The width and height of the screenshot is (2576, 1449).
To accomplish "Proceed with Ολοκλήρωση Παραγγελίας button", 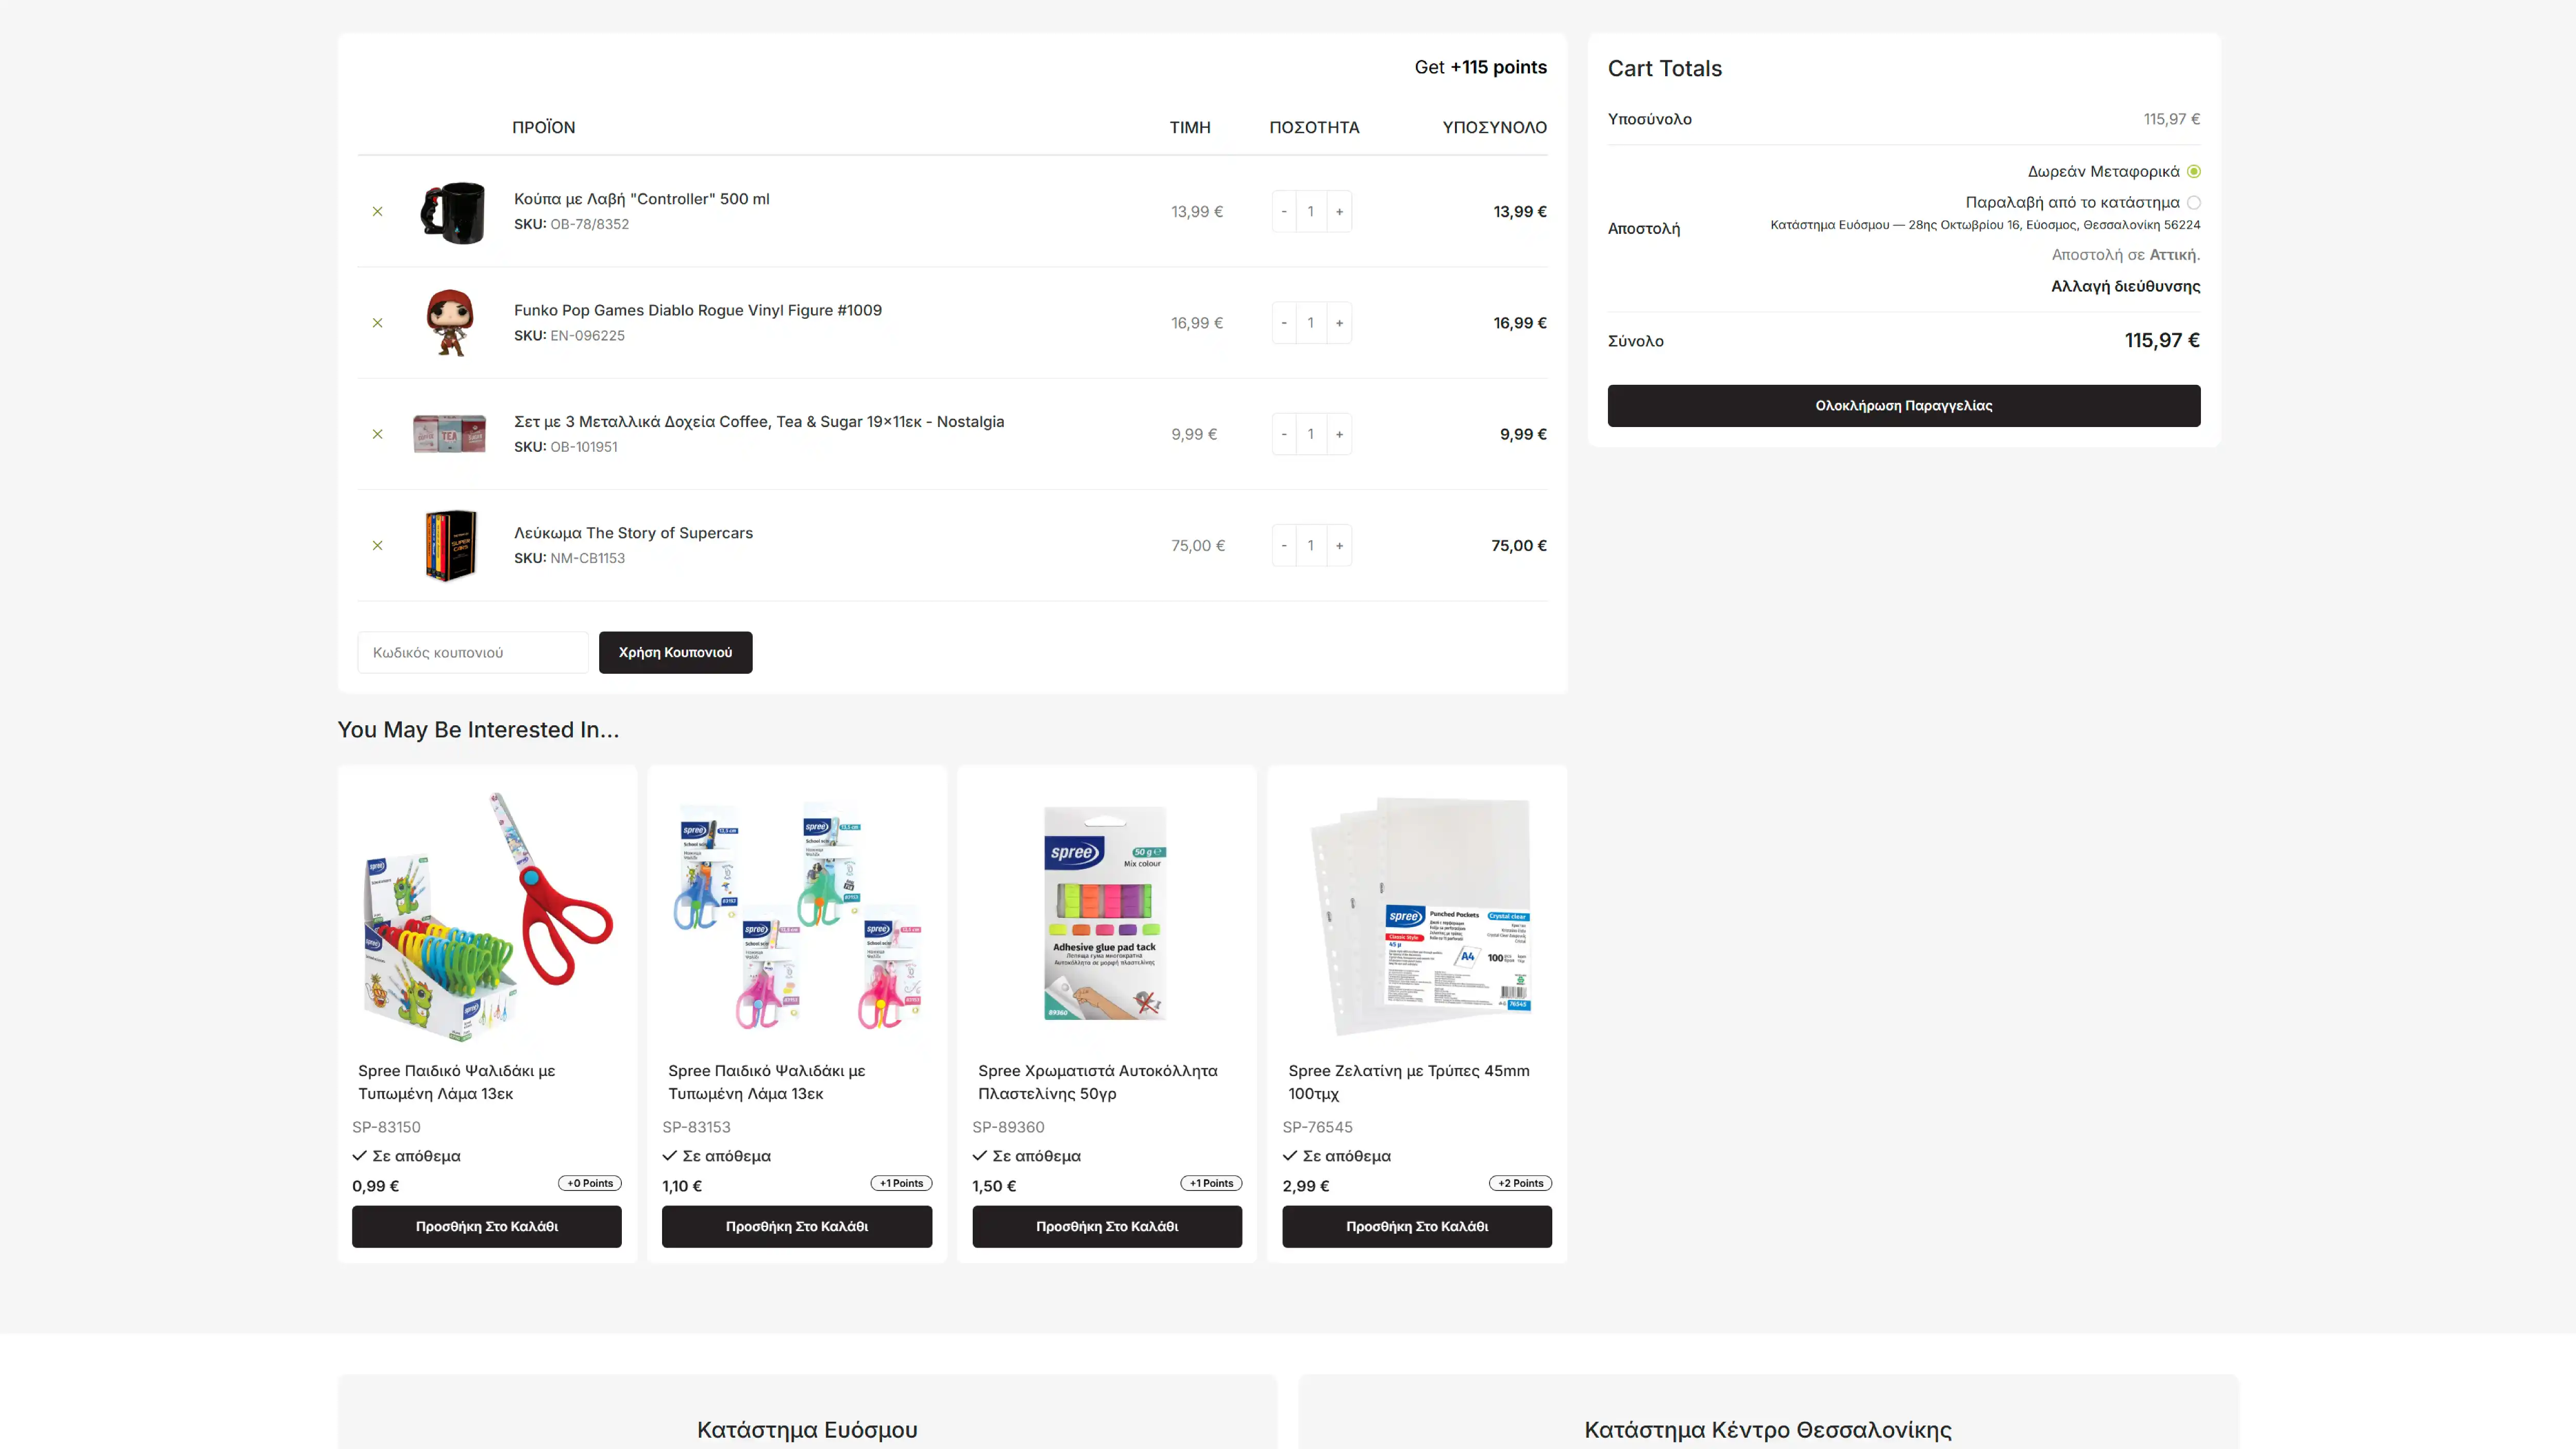I will tap(1903, 405).
